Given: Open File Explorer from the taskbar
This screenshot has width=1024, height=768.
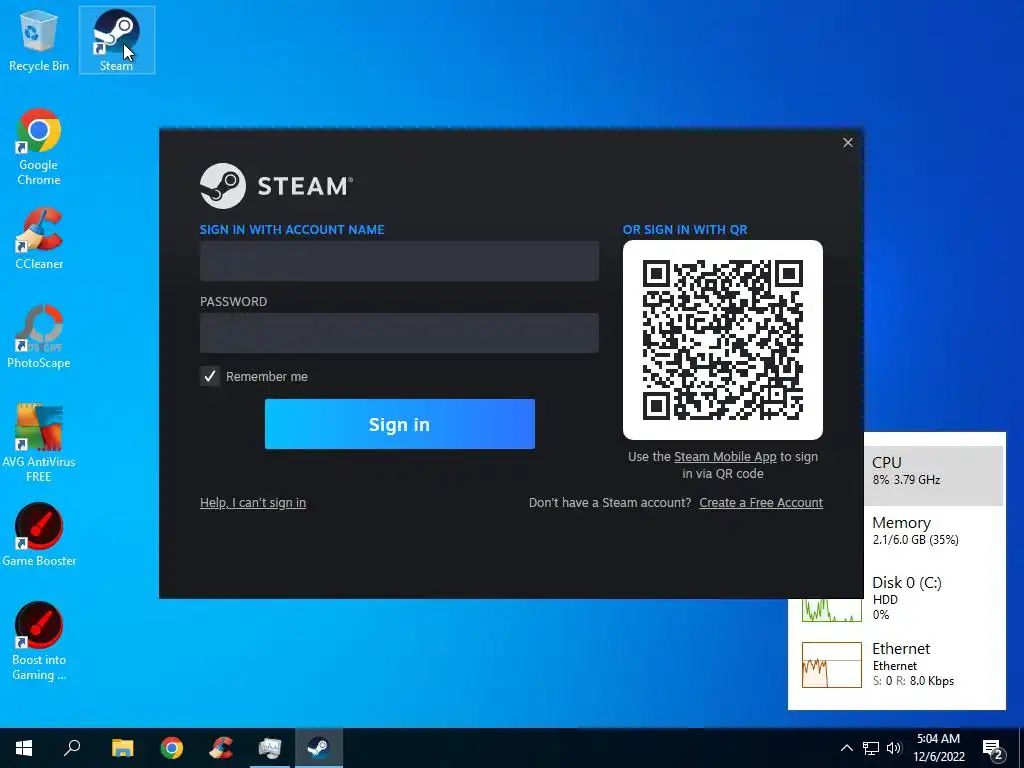Looking at the screenshot, I should coord(122,748).
